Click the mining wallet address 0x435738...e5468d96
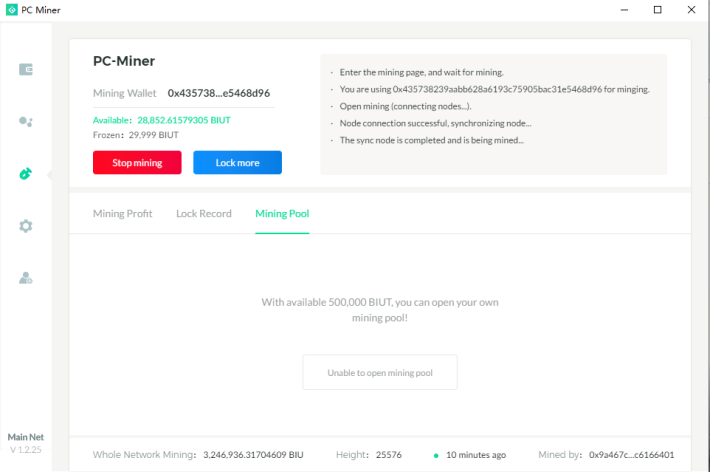The height and width of the screenshot is (472, 710). tap(219, 93)
